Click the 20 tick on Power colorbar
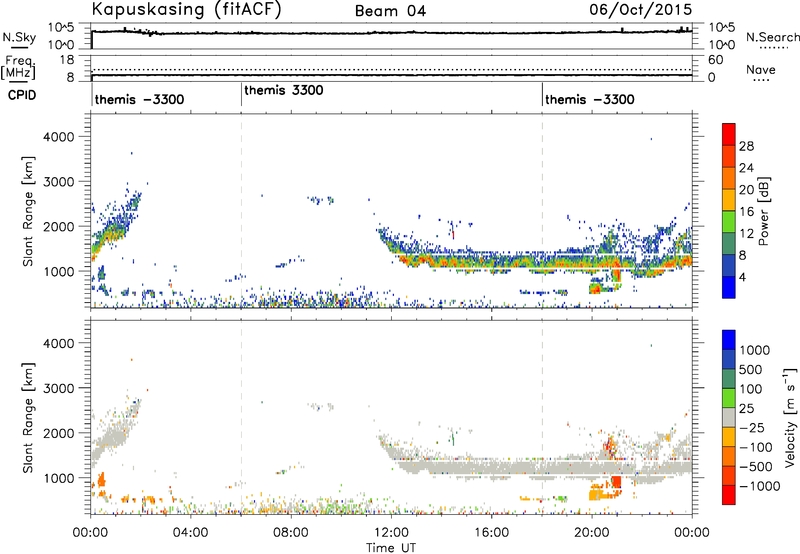The height and width of the screenshot is (554, 800). click(746, 190)
